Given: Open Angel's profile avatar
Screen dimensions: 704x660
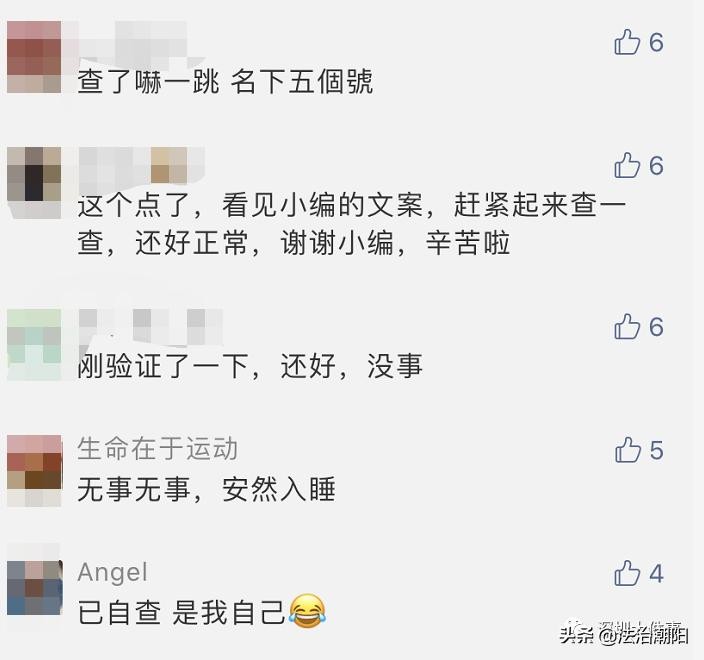Looking at the screenshot, I should (34, 587).
